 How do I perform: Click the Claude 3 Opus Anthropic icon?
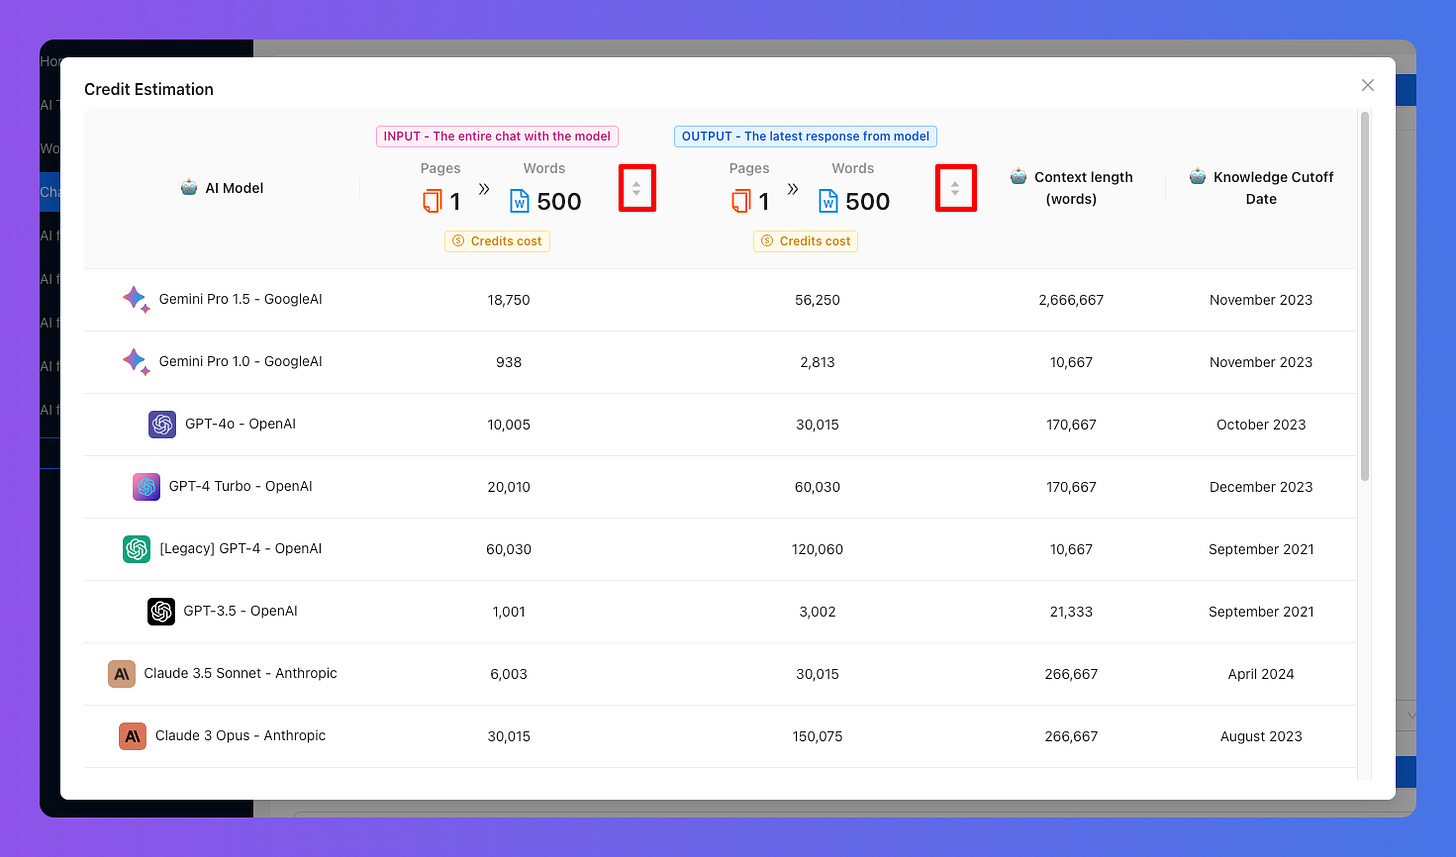pyautogui.click(x=132, y=736)
